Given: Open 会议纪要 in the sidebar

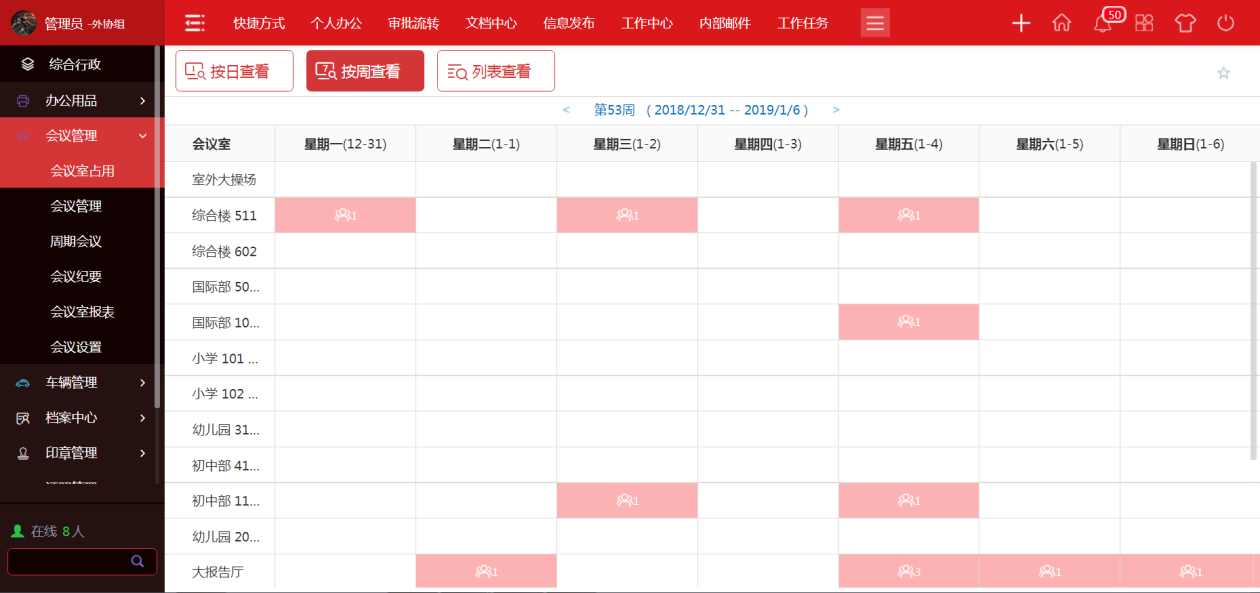Looking at the screenshot, I should (x=76, y=277).
